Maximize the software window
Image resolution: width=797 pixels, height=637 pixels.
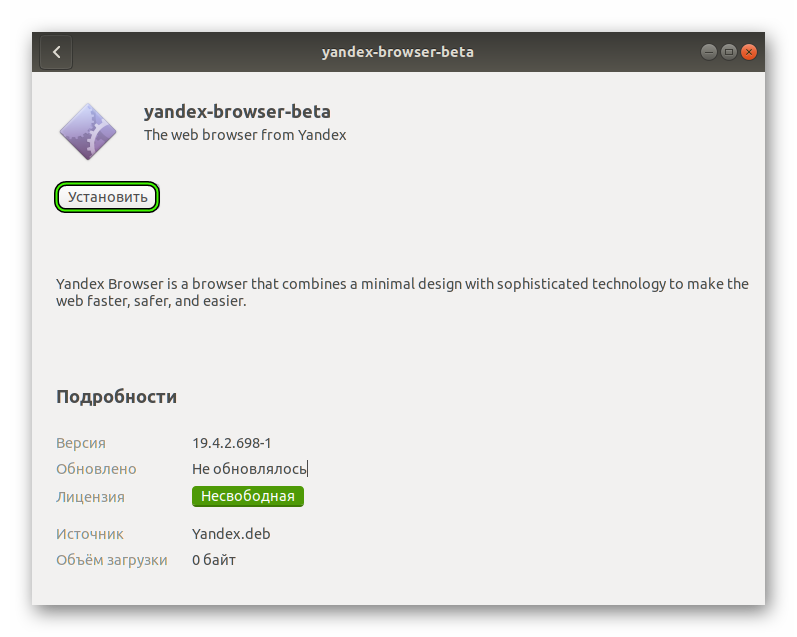tap(728, 52)
